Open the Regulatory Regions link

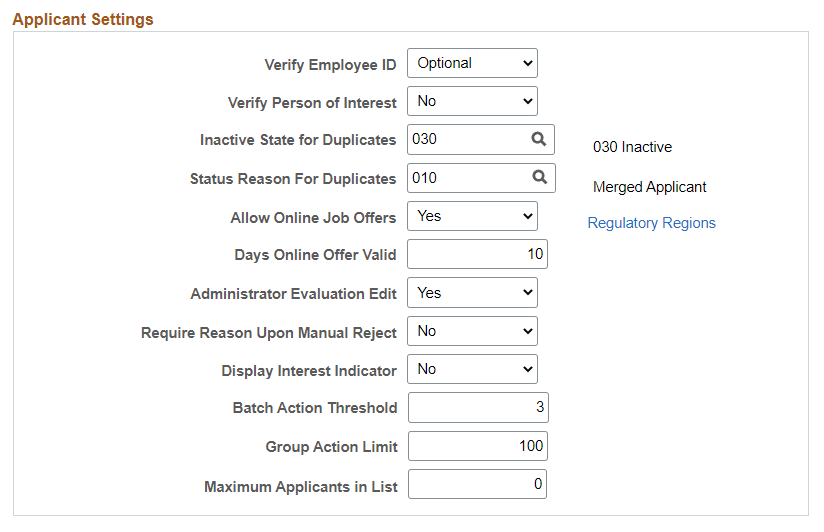click(651, 223)
